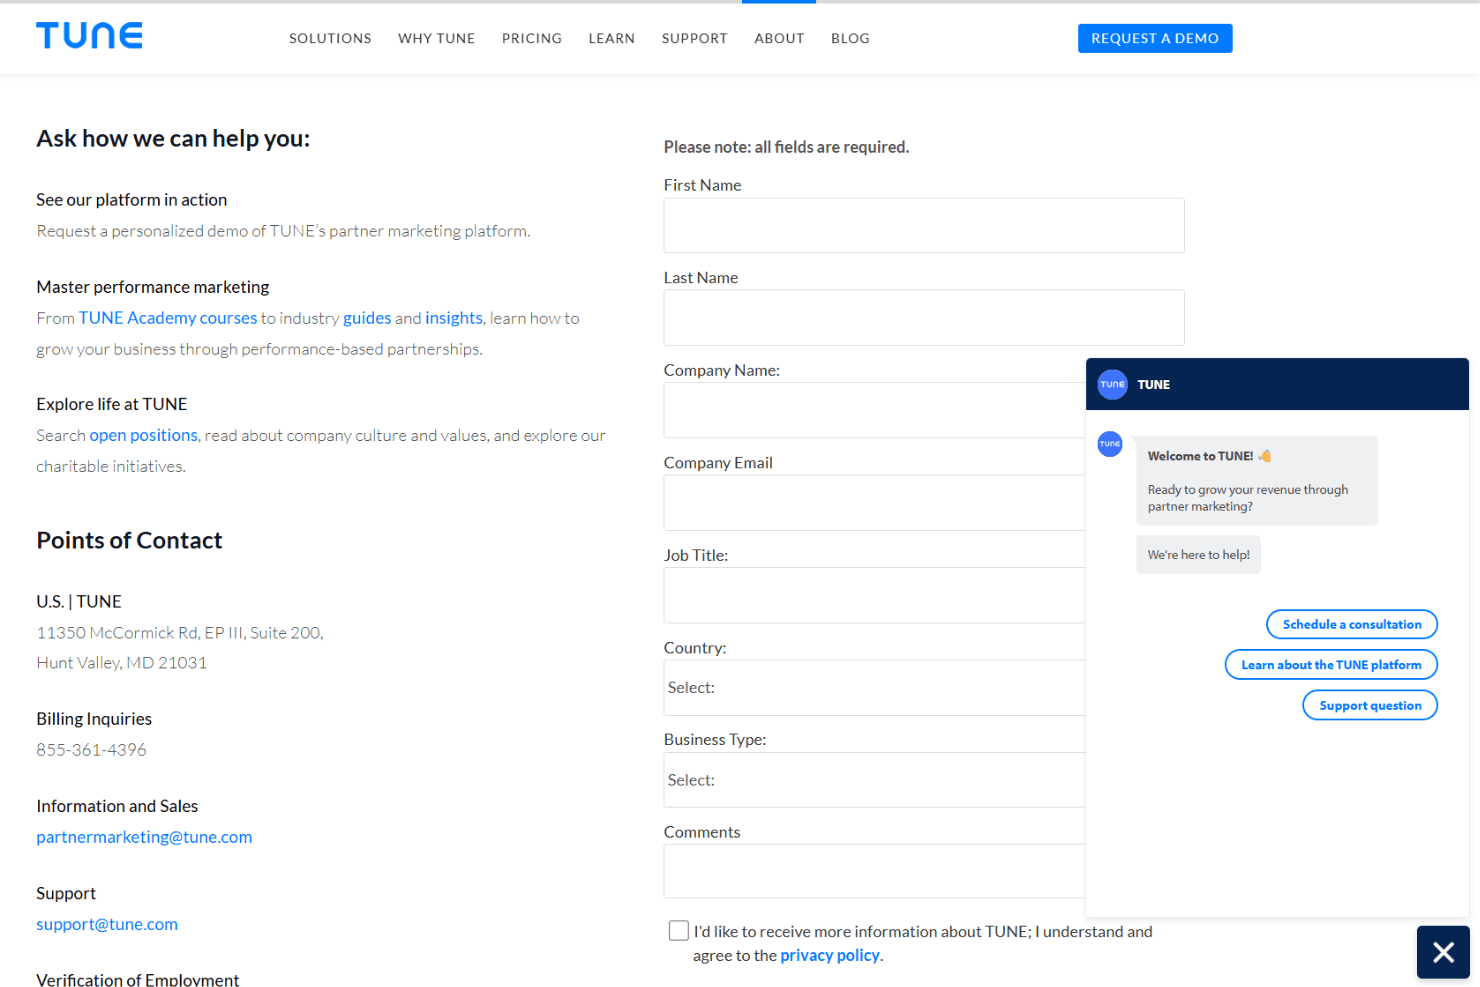Viewport: 1480px width, 987px height.
Task: Open the TUNE Academy courses link
Action: click(x=168, y=318)
